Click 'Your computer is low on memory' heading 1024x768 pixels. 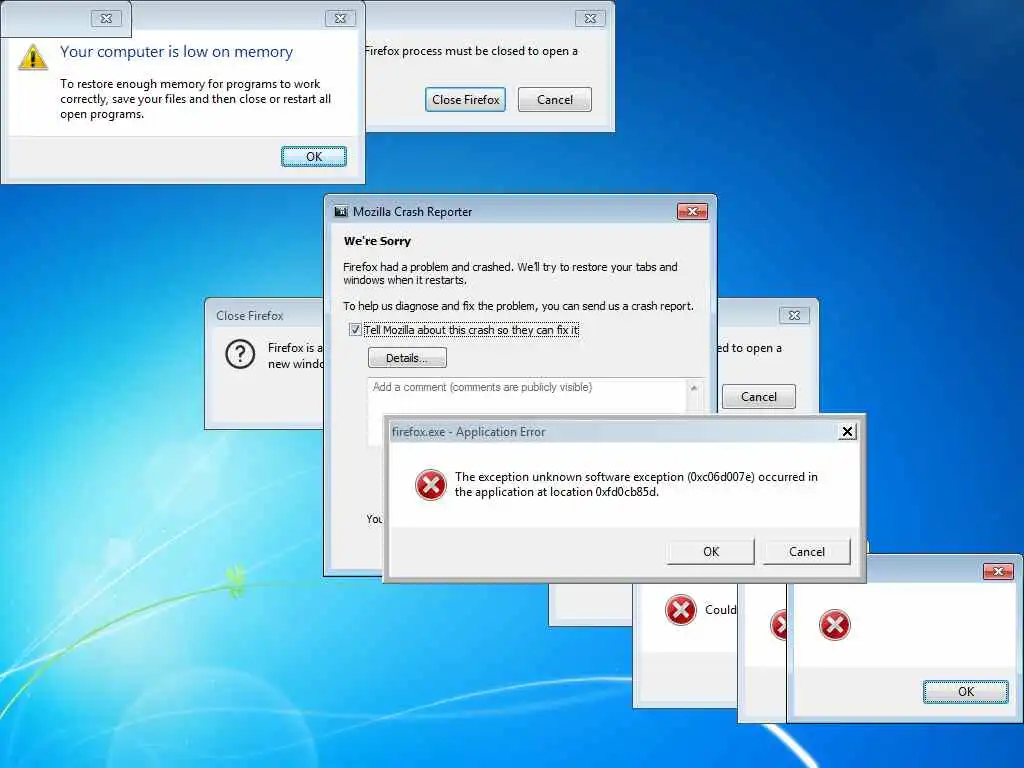pyautogui.click(x=176, y=52)
